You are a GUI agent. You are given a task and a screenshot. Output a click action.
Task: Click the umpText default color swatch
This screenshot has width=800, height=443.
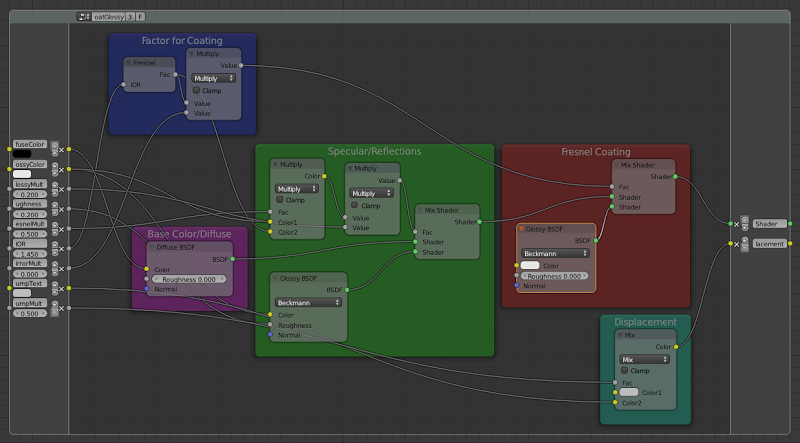click(22, 293)
